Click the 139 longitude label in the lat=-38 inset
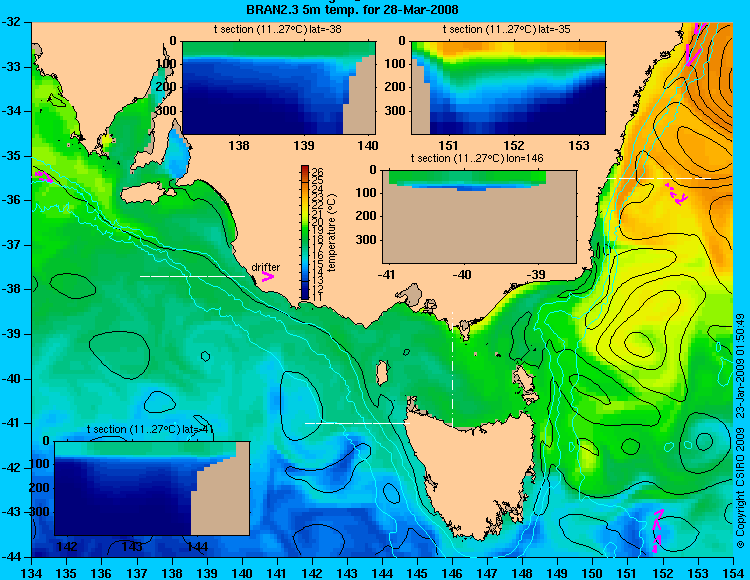Screen dimensions: 750x580 click(x=304, y=145)
